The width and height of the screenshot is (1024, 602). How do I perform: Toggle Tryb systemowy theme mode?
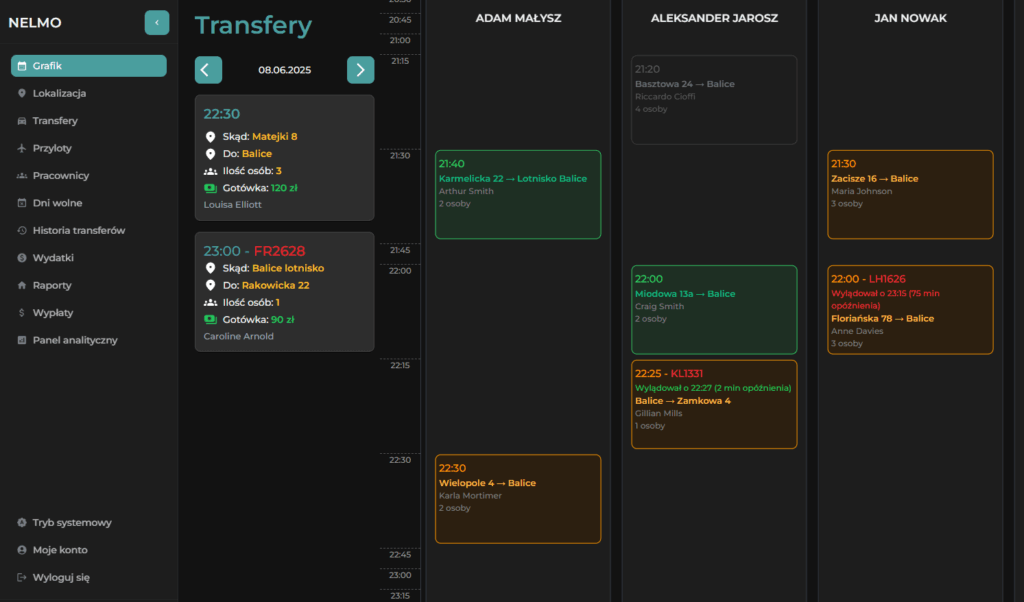tap(71, 522)
